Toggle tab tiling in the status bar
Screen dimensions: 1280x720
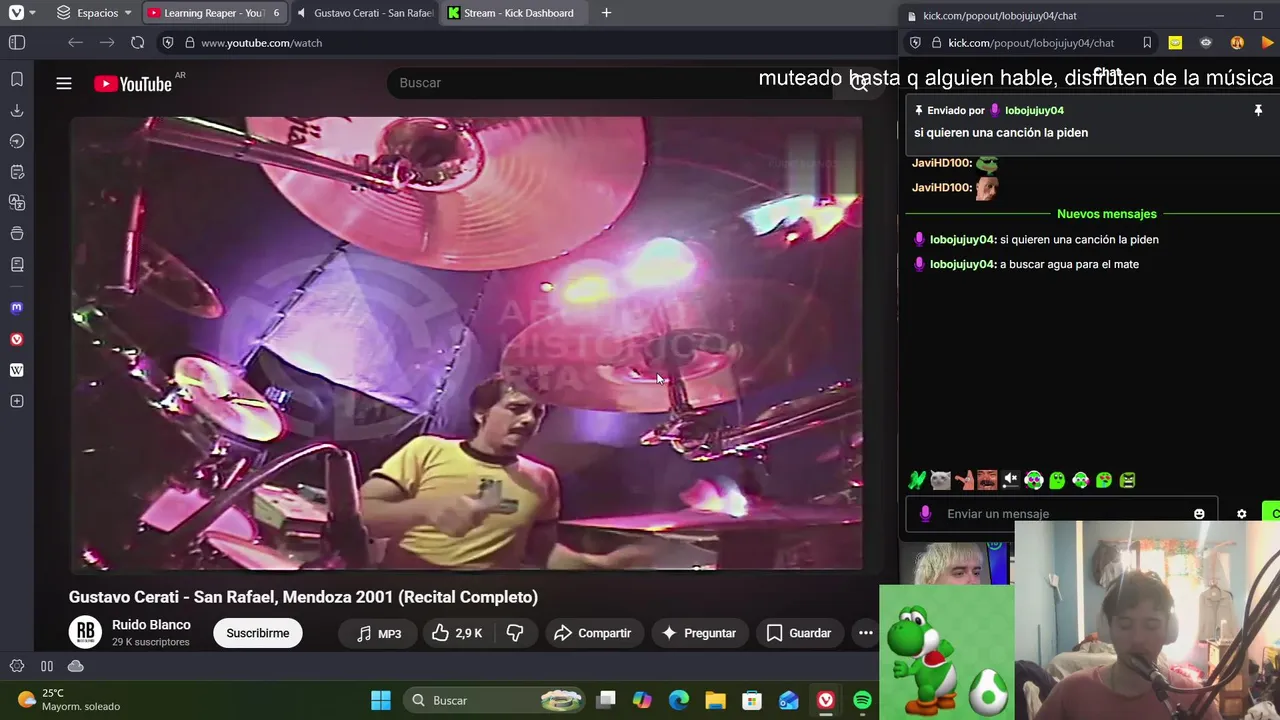click(47, 666)
